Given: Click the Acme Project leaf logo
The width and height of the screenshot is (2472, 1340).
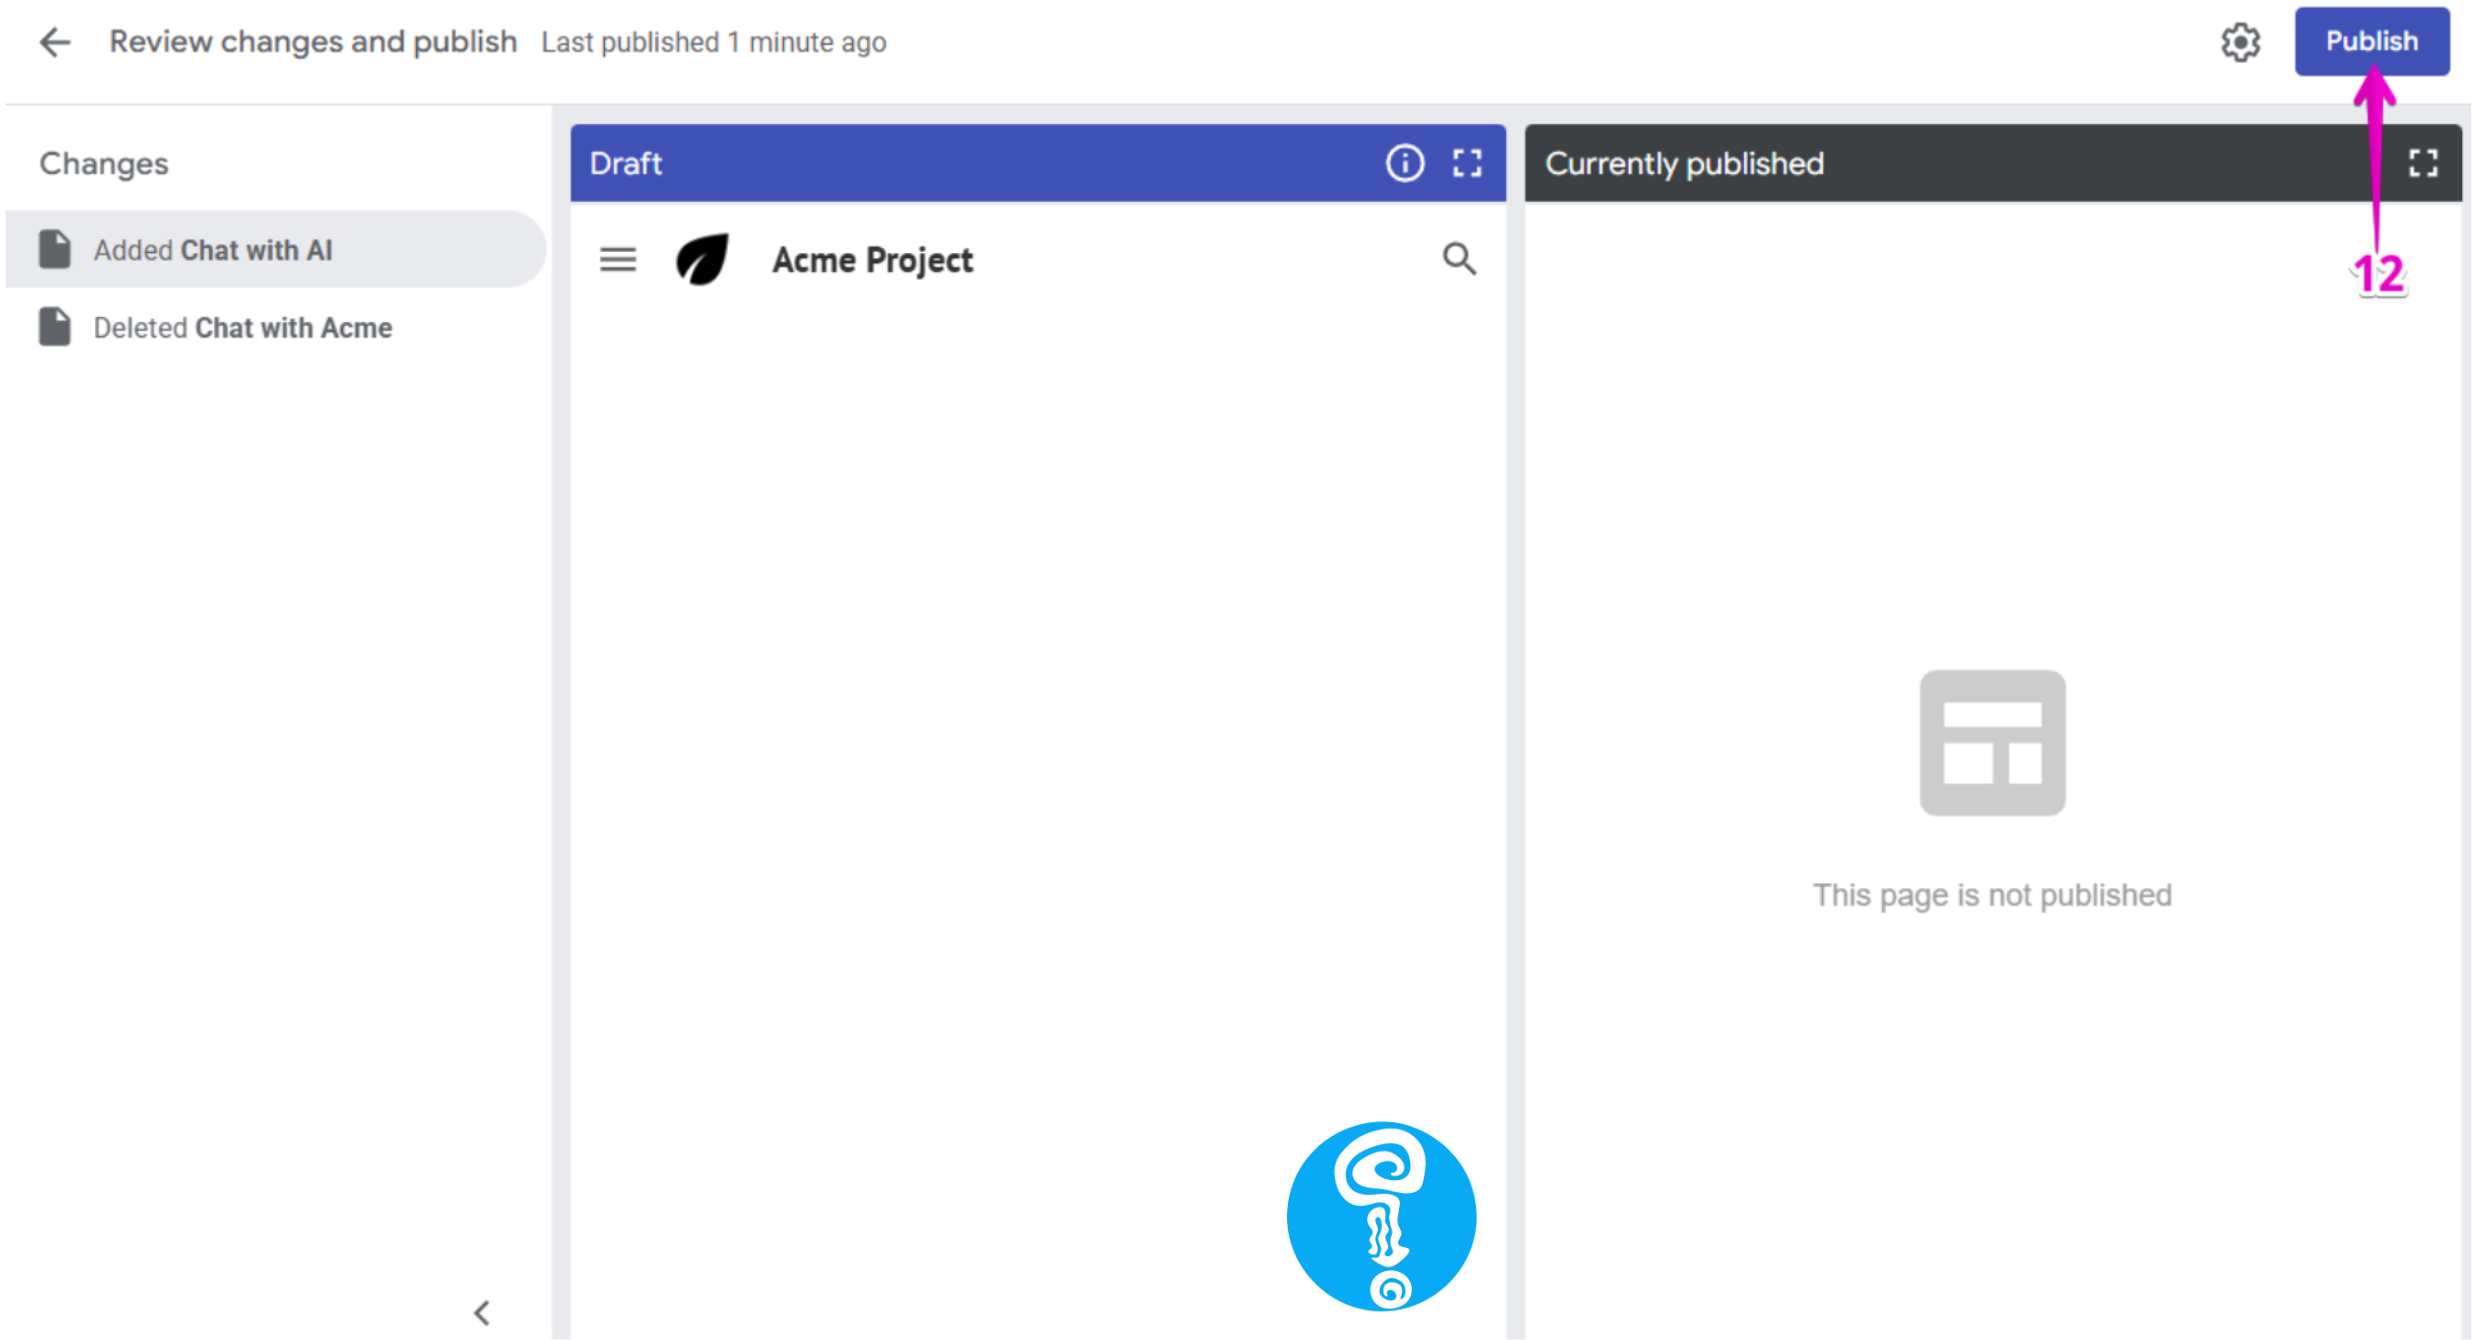Looking at the screenshot, I should [x=703, y=260].
